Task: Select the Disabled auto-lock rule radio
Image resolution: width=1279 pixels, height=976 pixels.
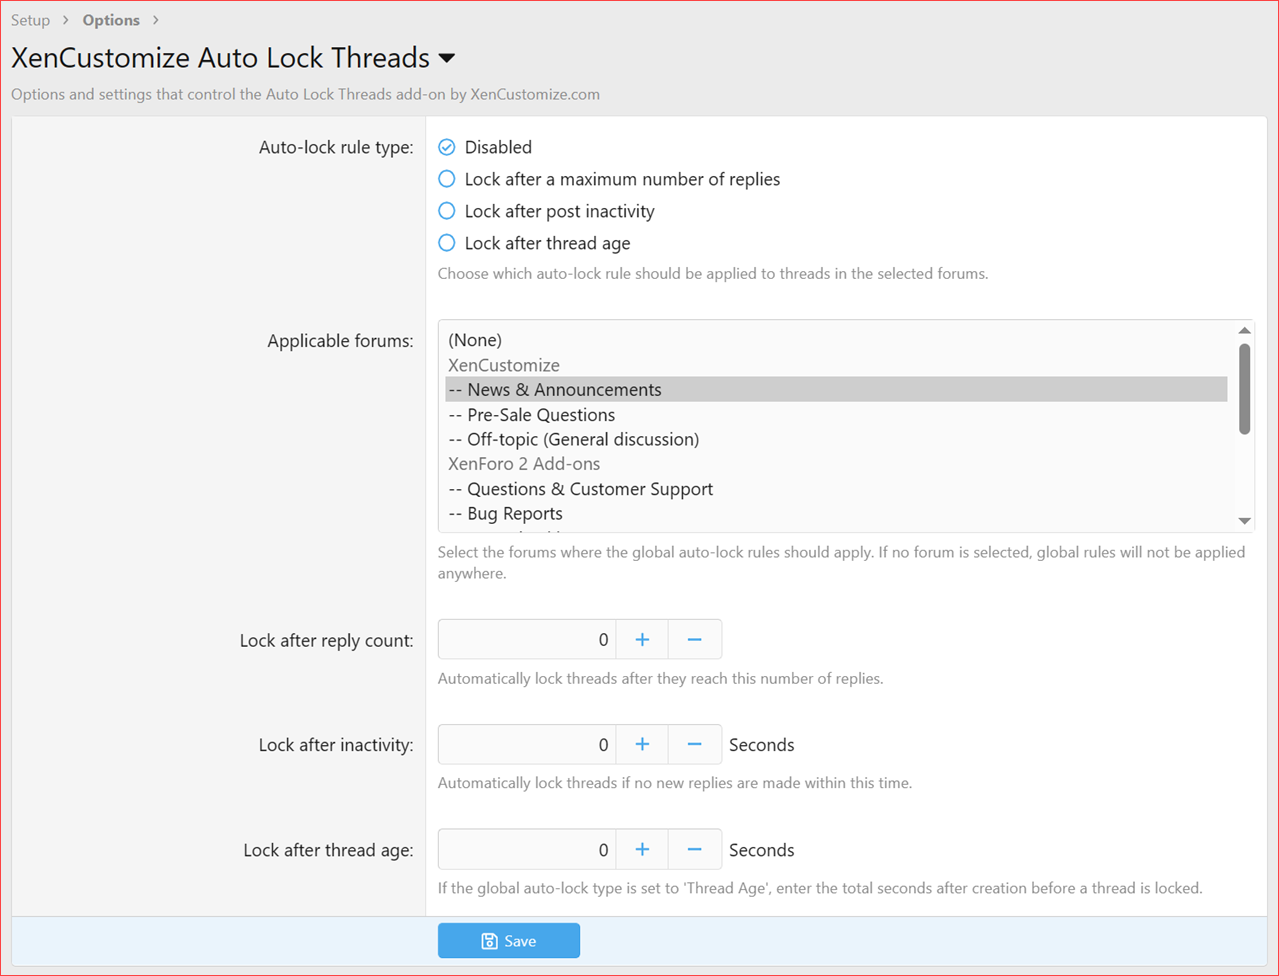Action: coord(447,147)
